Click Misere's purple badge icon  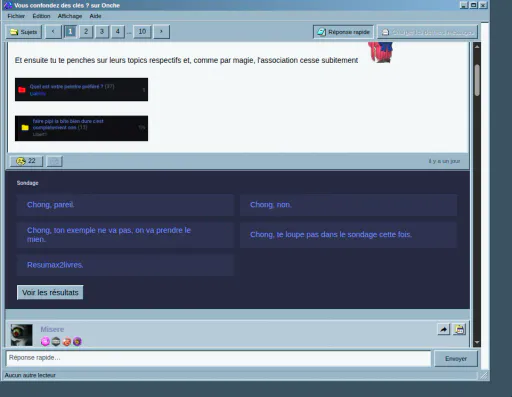pos(77,341)
